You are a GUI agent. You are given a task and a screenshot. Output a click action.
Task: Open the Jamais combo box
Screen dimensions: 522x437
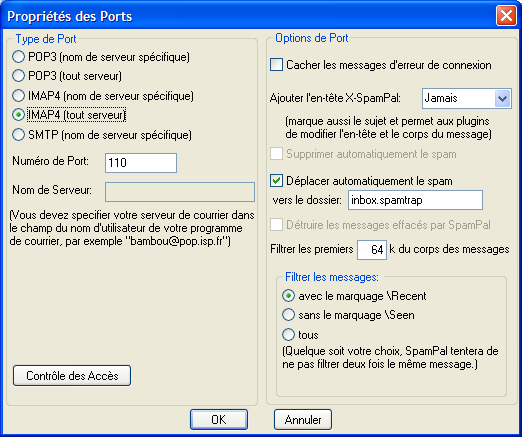[466, 98]
